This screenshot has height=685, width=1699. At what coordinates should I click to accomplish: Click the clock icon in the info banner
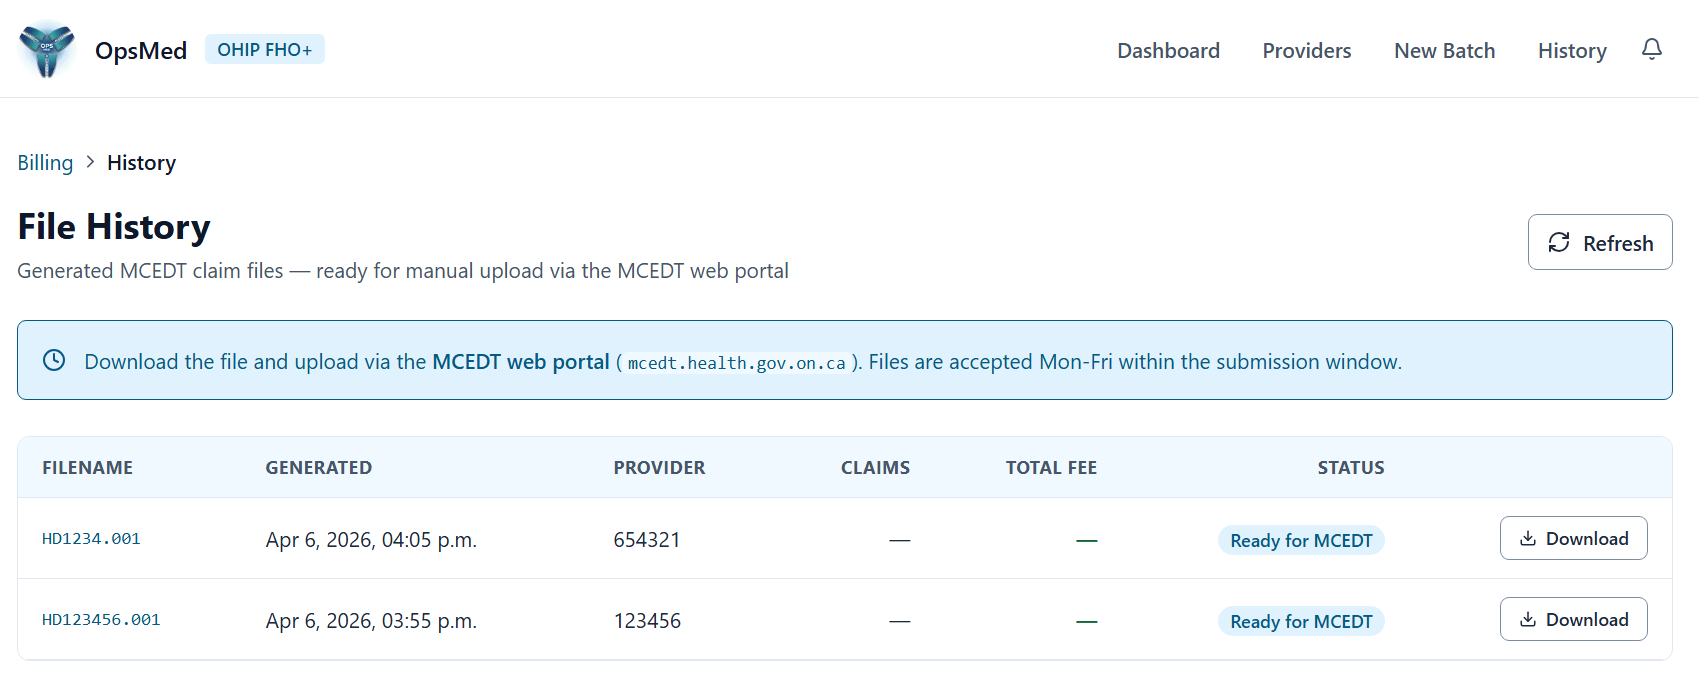pos(54,360)
